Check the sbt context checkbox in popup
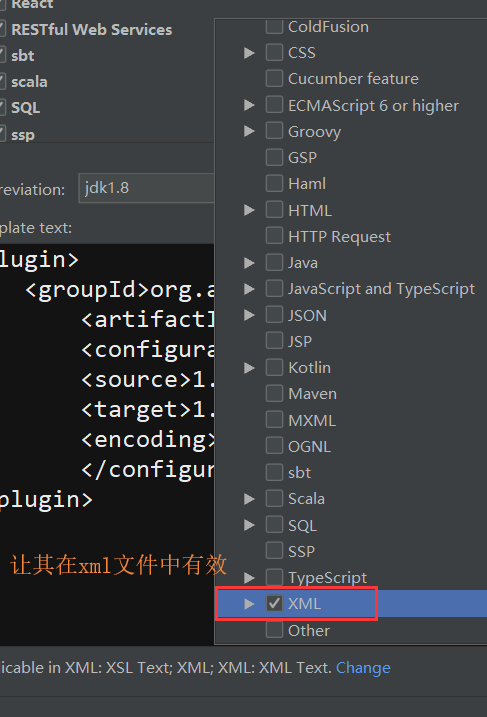Screen dimensions: 487x717 click(274, 472)
